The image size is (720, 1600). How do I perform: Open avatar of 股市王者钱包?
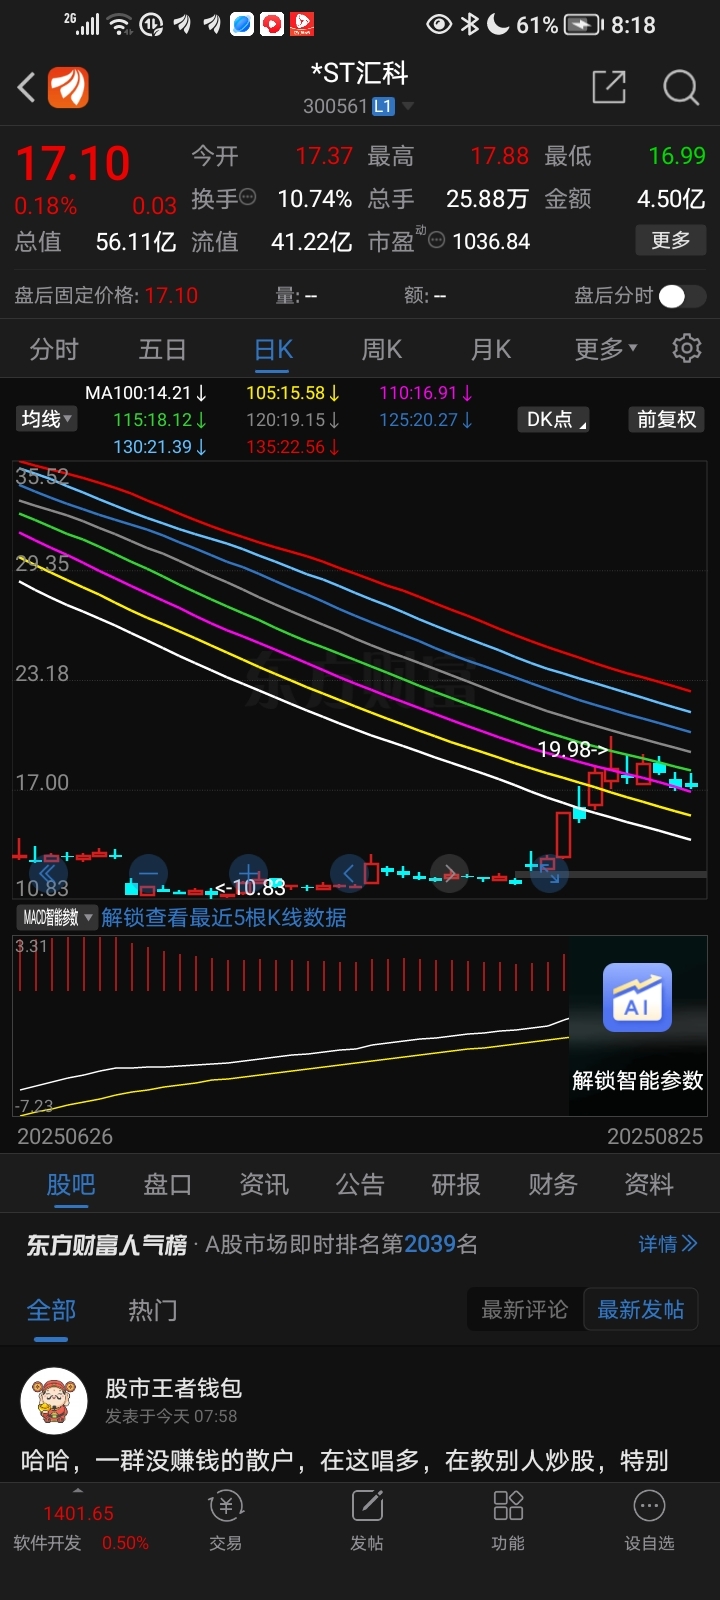point(54,1401)
